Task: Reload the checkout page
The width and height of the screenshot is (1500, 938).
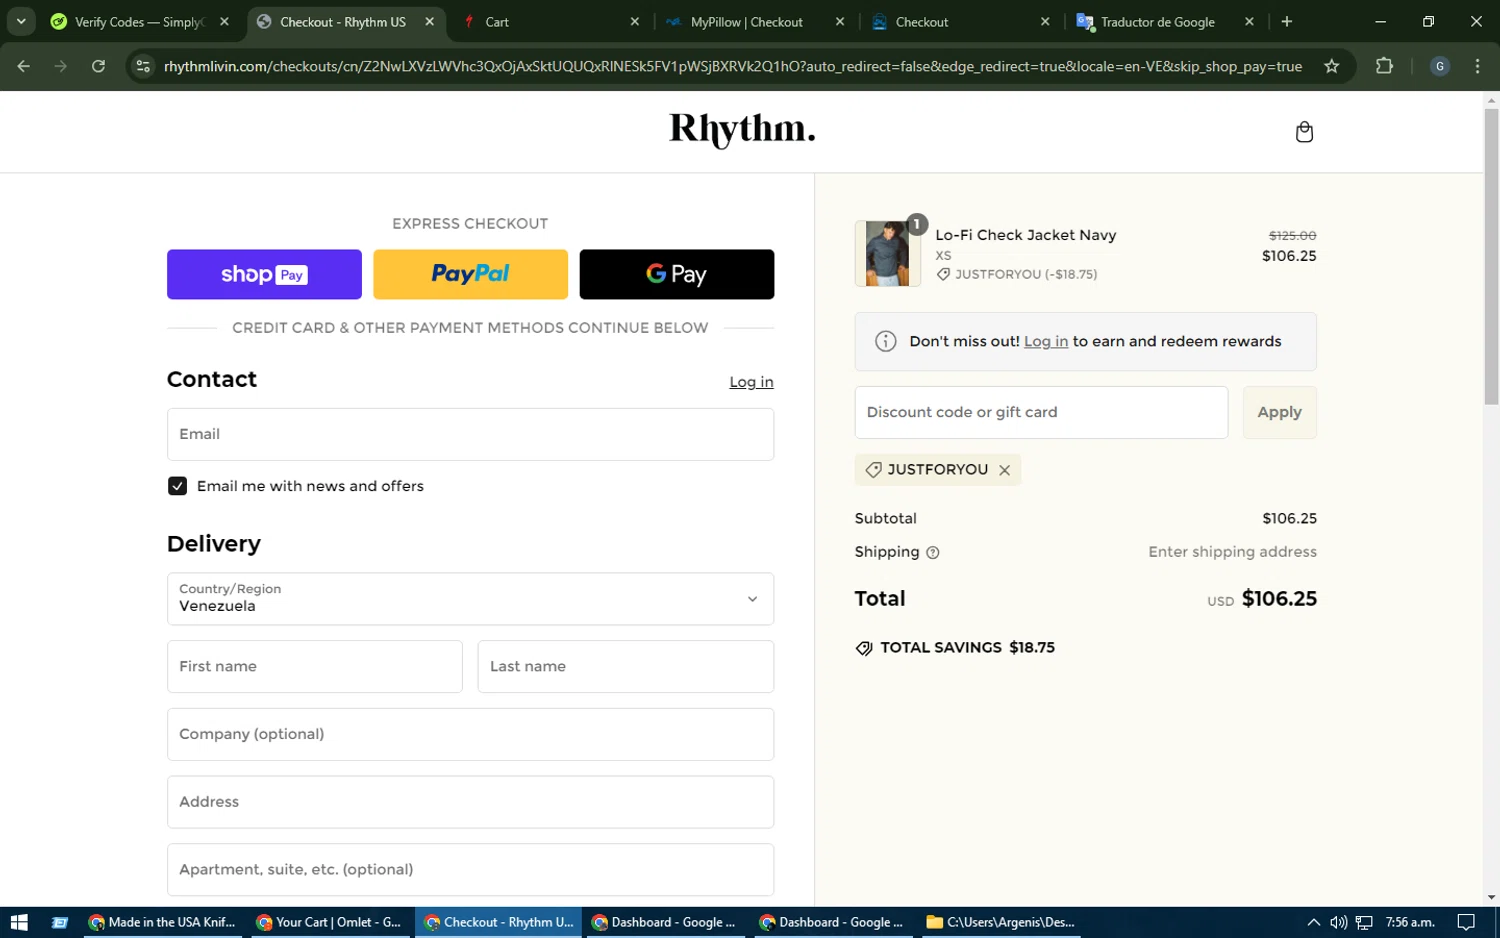Action: pos(98,66)
